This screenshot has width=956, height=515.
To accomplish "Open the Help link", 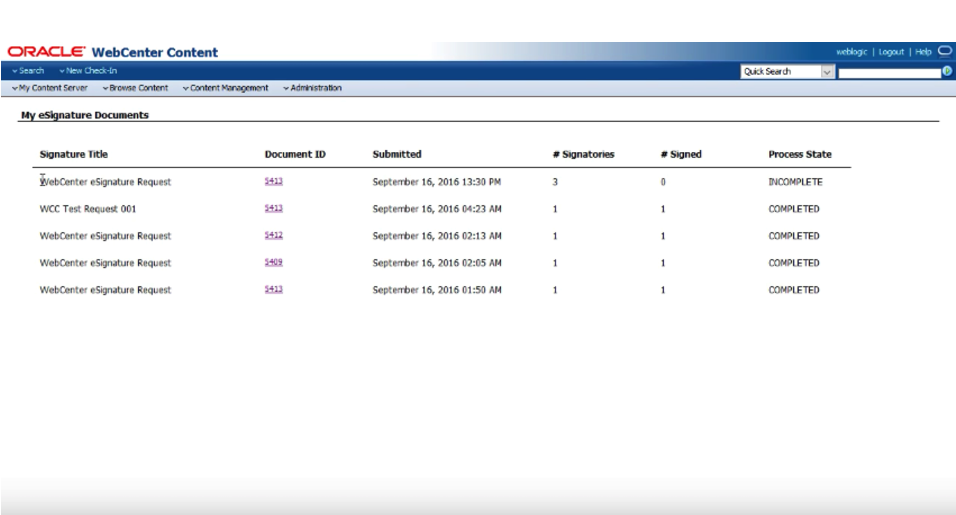I will 923,52.
